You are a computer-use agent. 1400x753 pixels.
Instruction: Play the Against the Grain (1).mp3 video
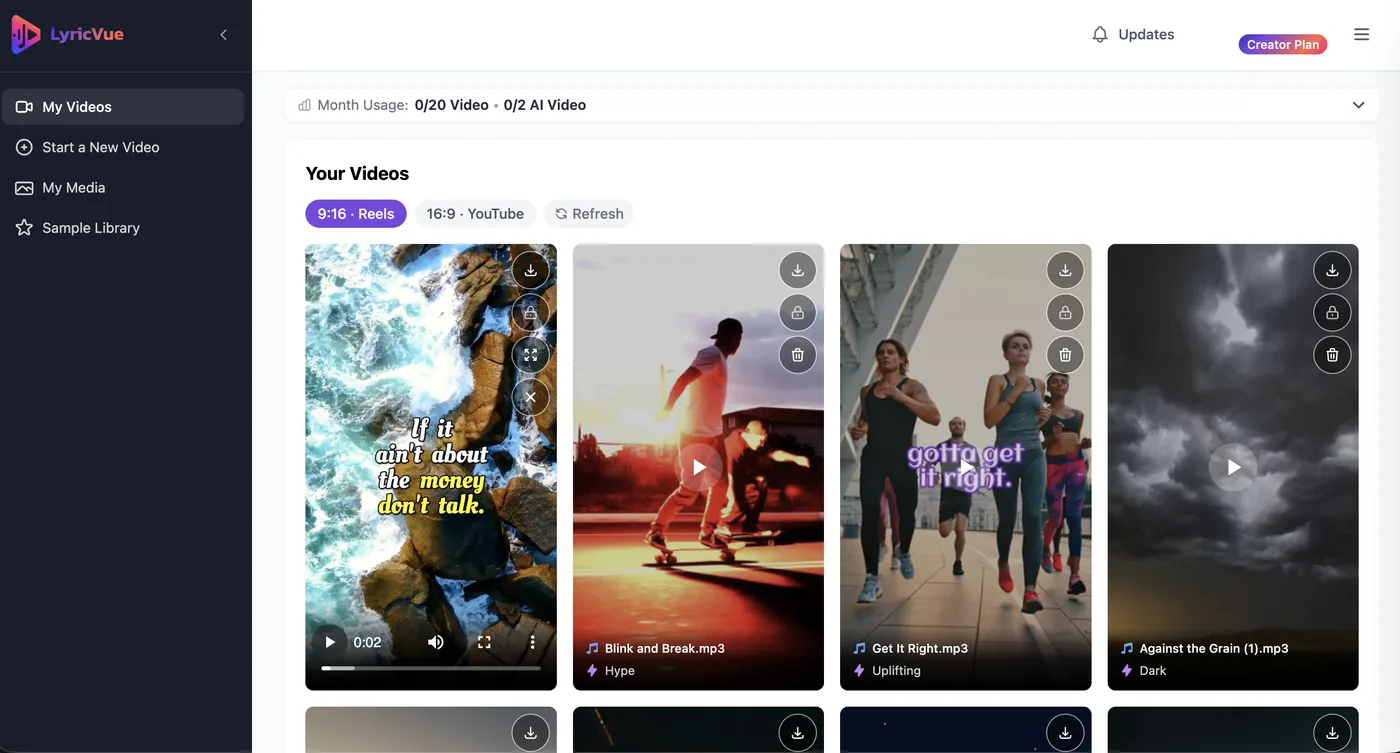pos(1233,467)
